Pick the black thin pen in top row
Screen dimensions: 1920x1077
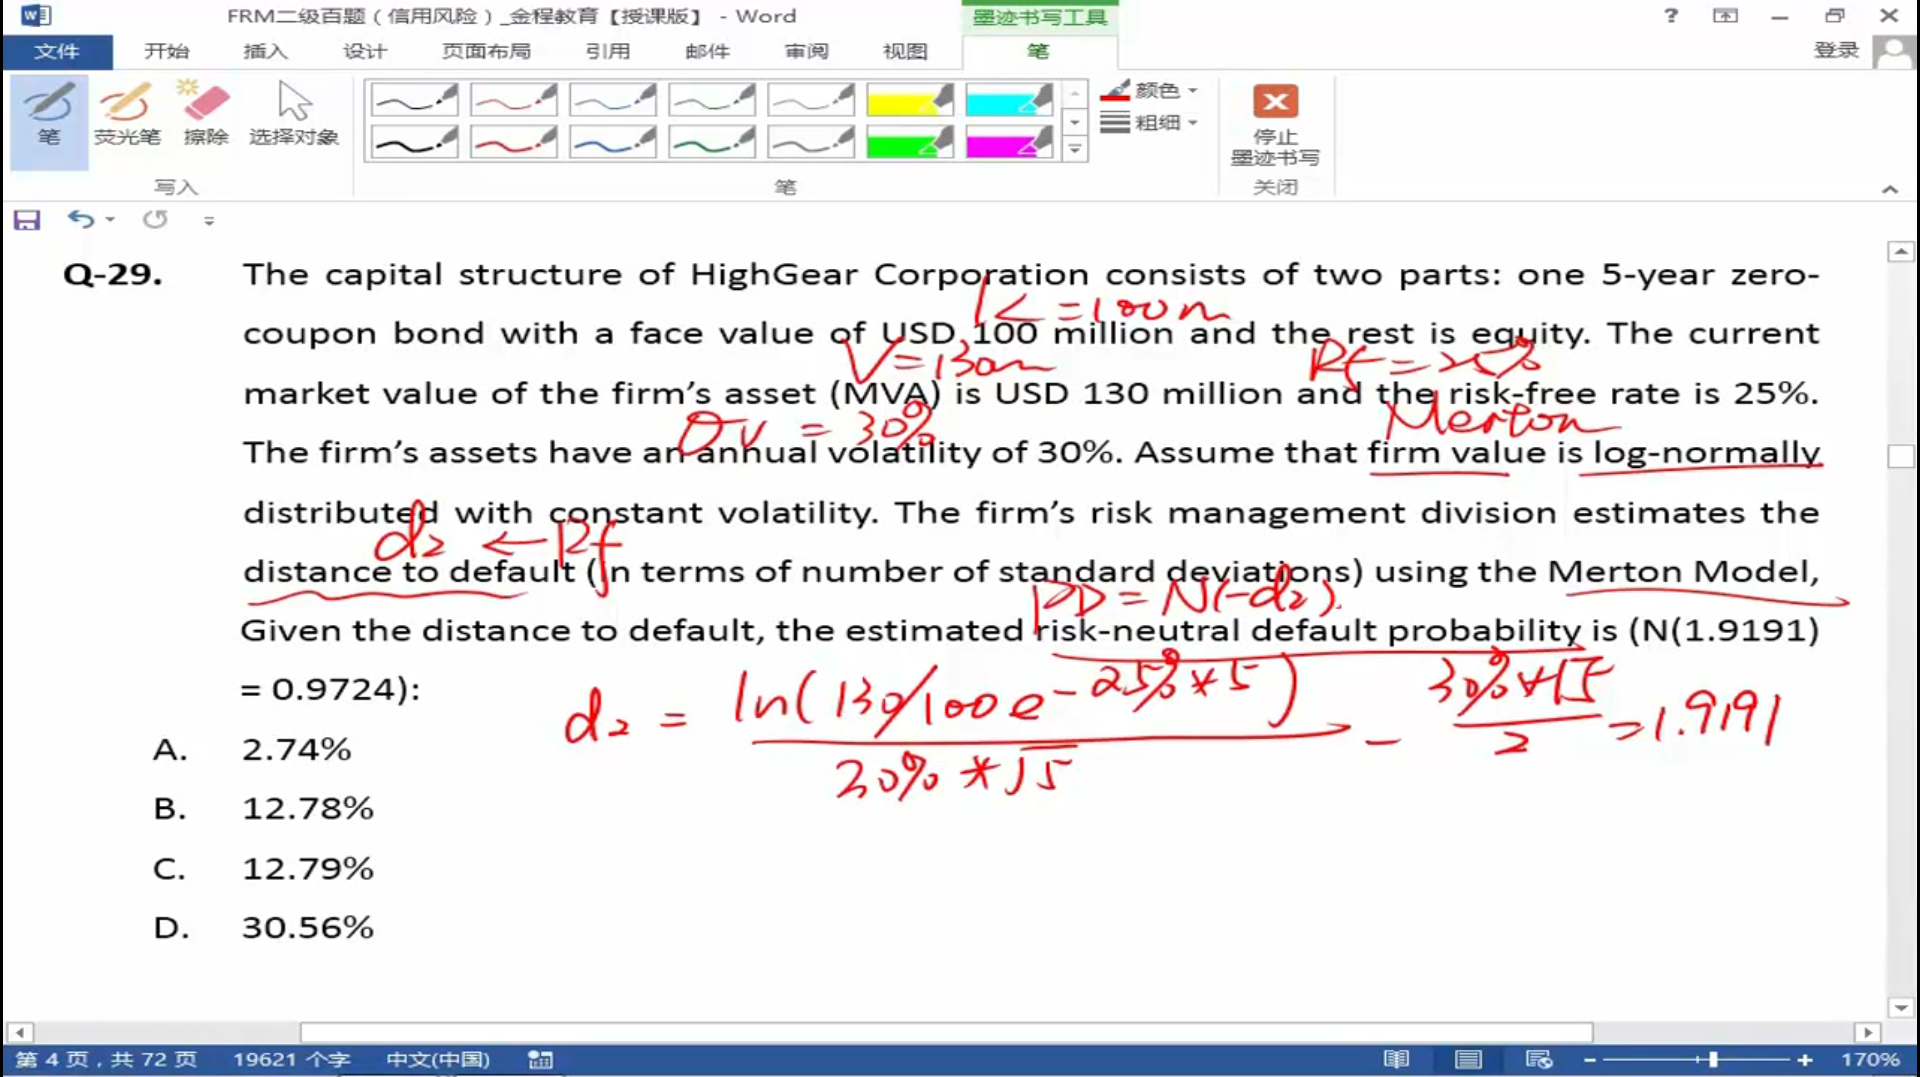tap(414, 100)
